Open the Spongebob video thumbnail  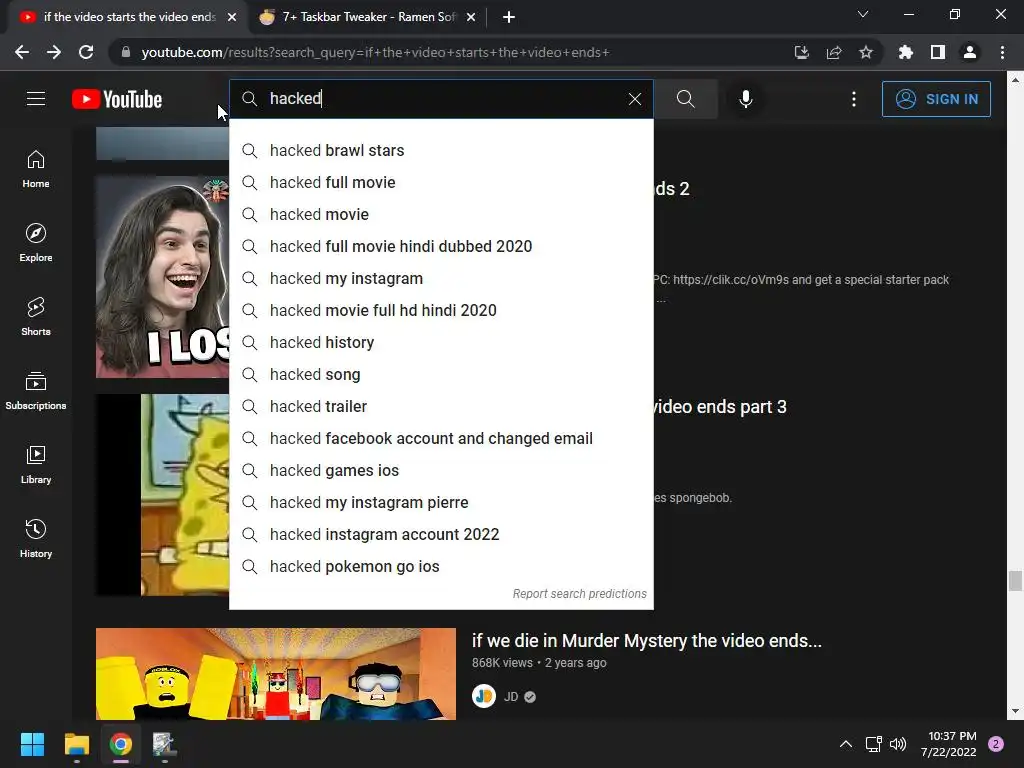click(x=163, y=494)
